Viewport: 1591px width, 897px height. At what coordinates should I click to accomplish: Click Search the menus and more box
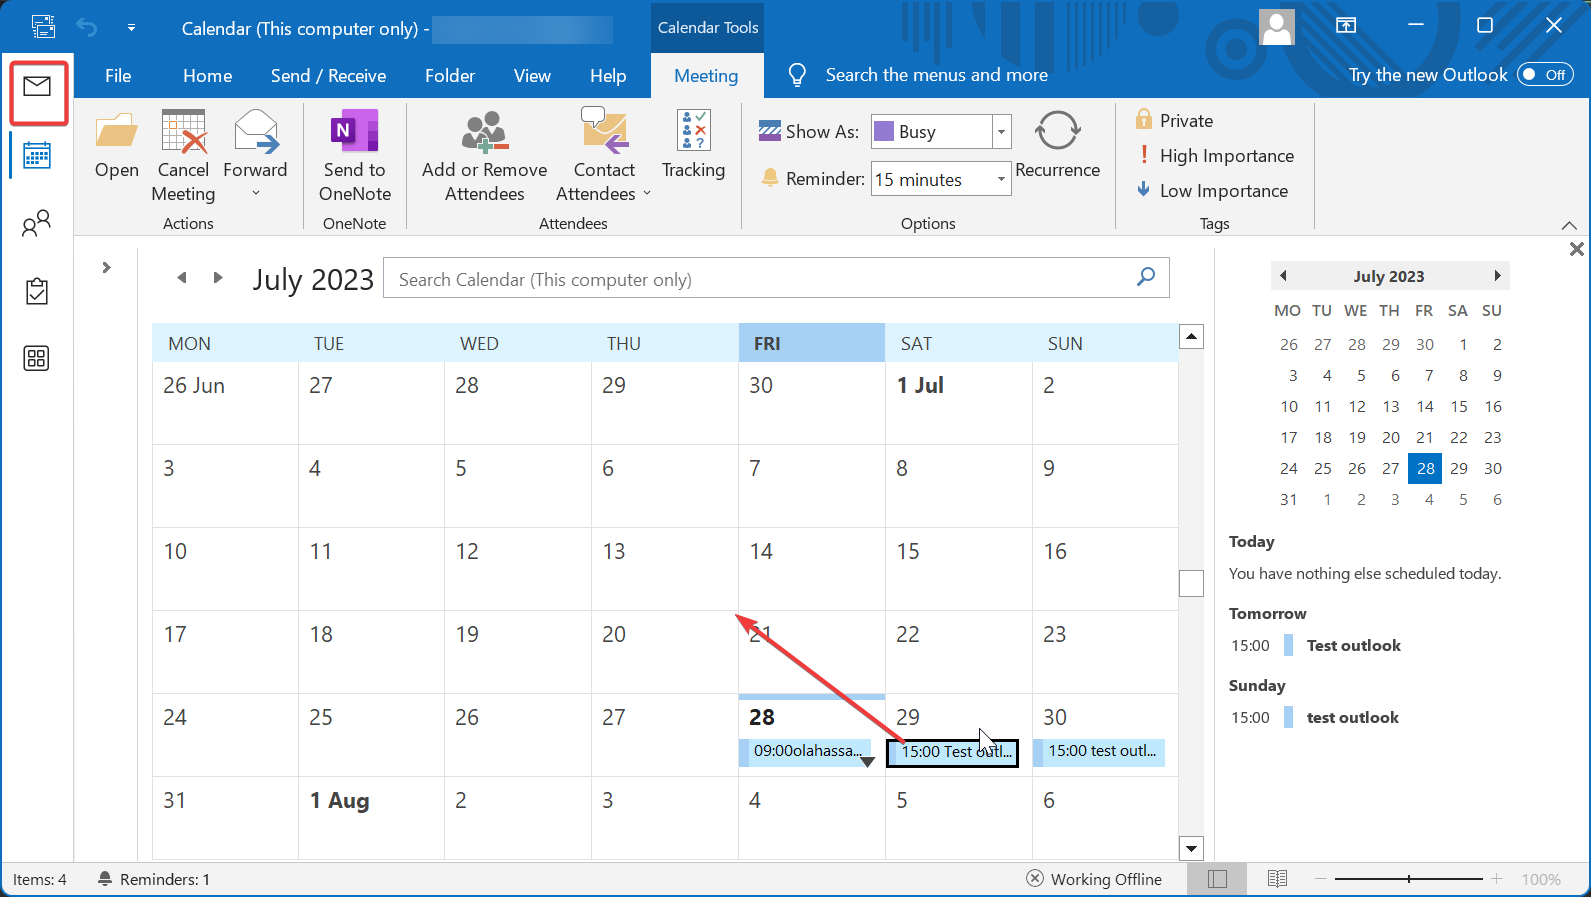(x=936, y=75)
